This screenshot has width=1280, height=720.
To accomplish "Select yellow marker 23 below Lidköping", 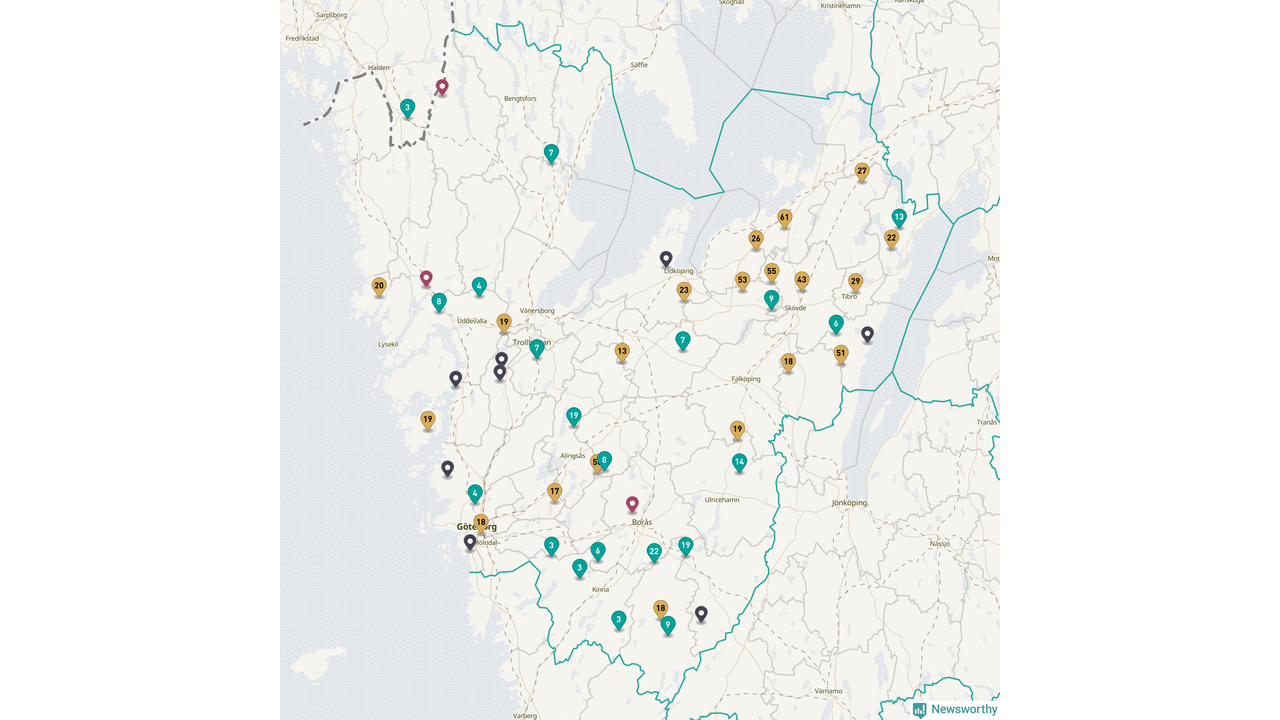I will point(684,291).
